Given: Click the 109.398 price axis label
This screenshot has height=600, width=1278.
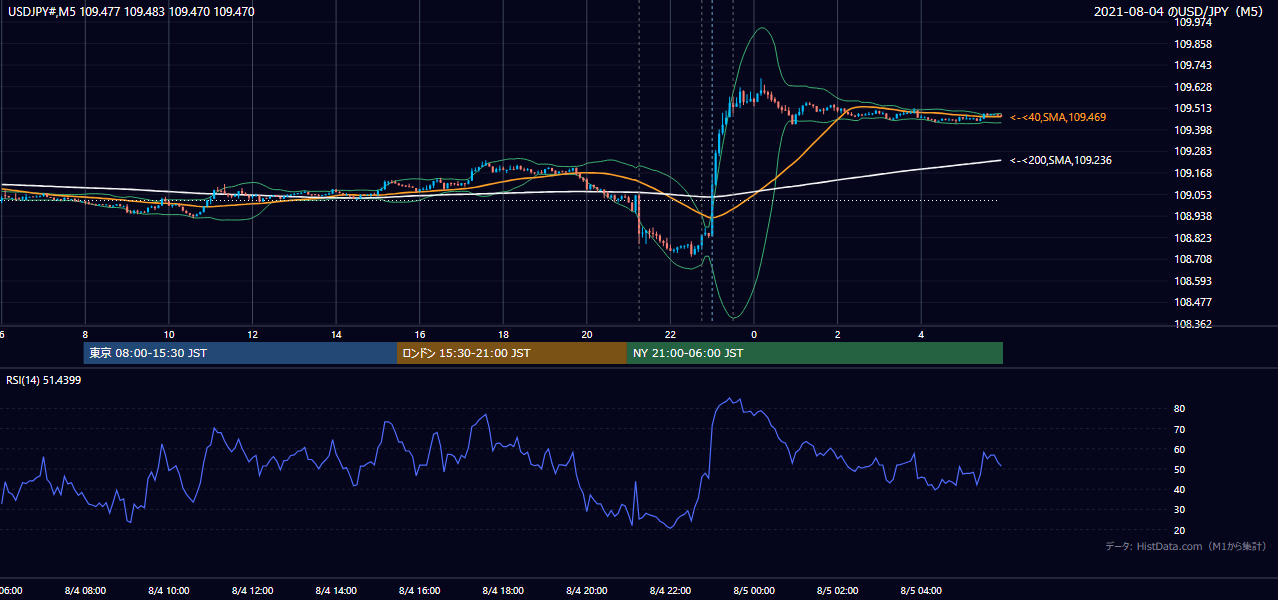Looking at the screenshot, I should [x=1193, y=130].
